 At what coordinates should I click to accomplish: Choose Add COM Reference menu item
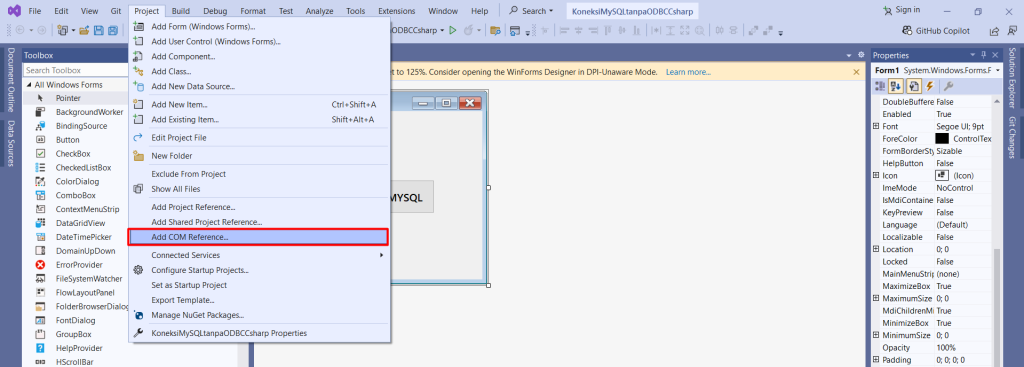point(260,237)
